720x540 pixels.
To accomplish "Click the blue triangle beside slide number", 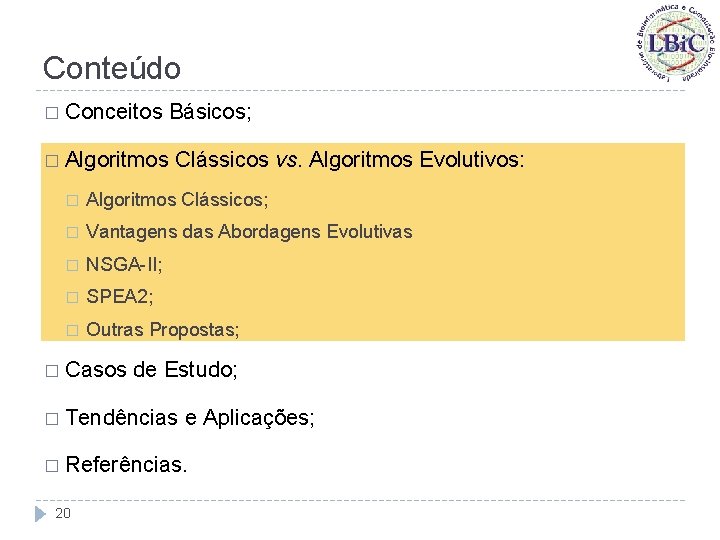I will [x=40, y=513].
